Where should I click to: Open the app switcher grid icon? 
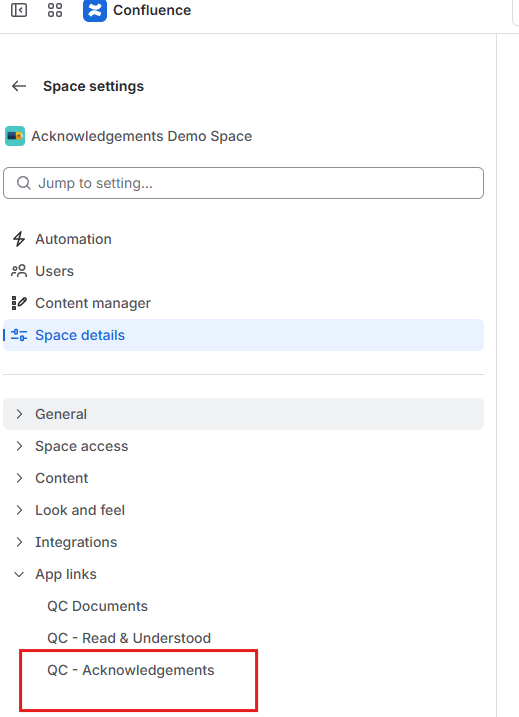coord(55,10)
